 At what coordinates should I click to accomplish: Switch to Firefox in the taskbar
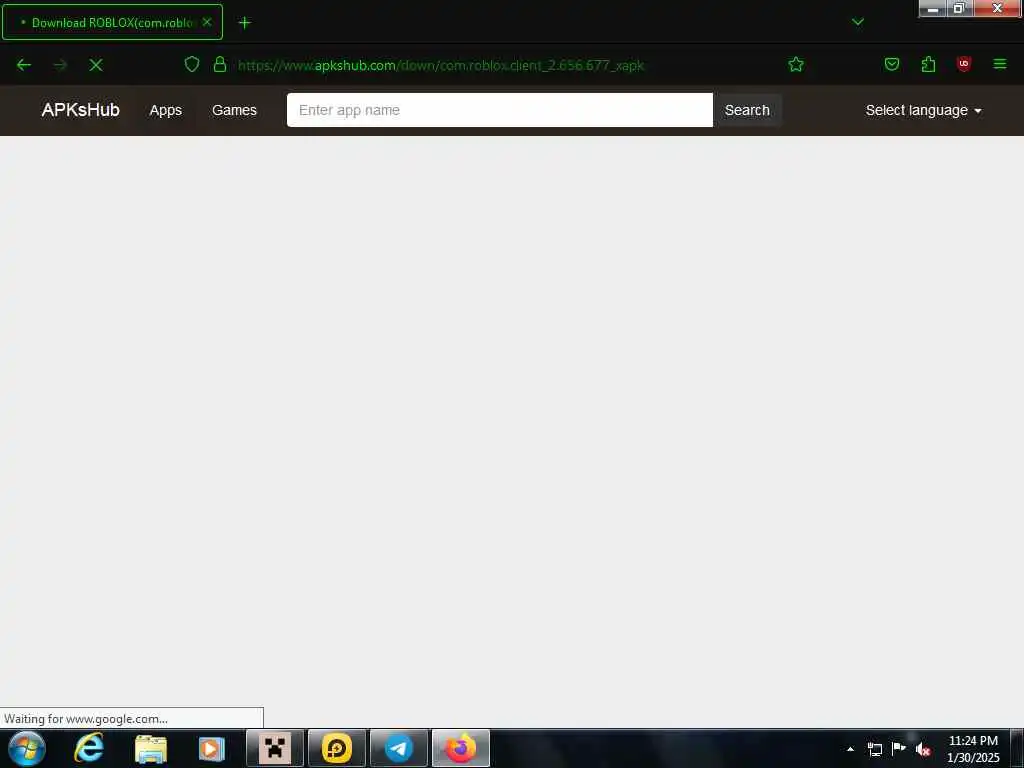click(461, 748)
